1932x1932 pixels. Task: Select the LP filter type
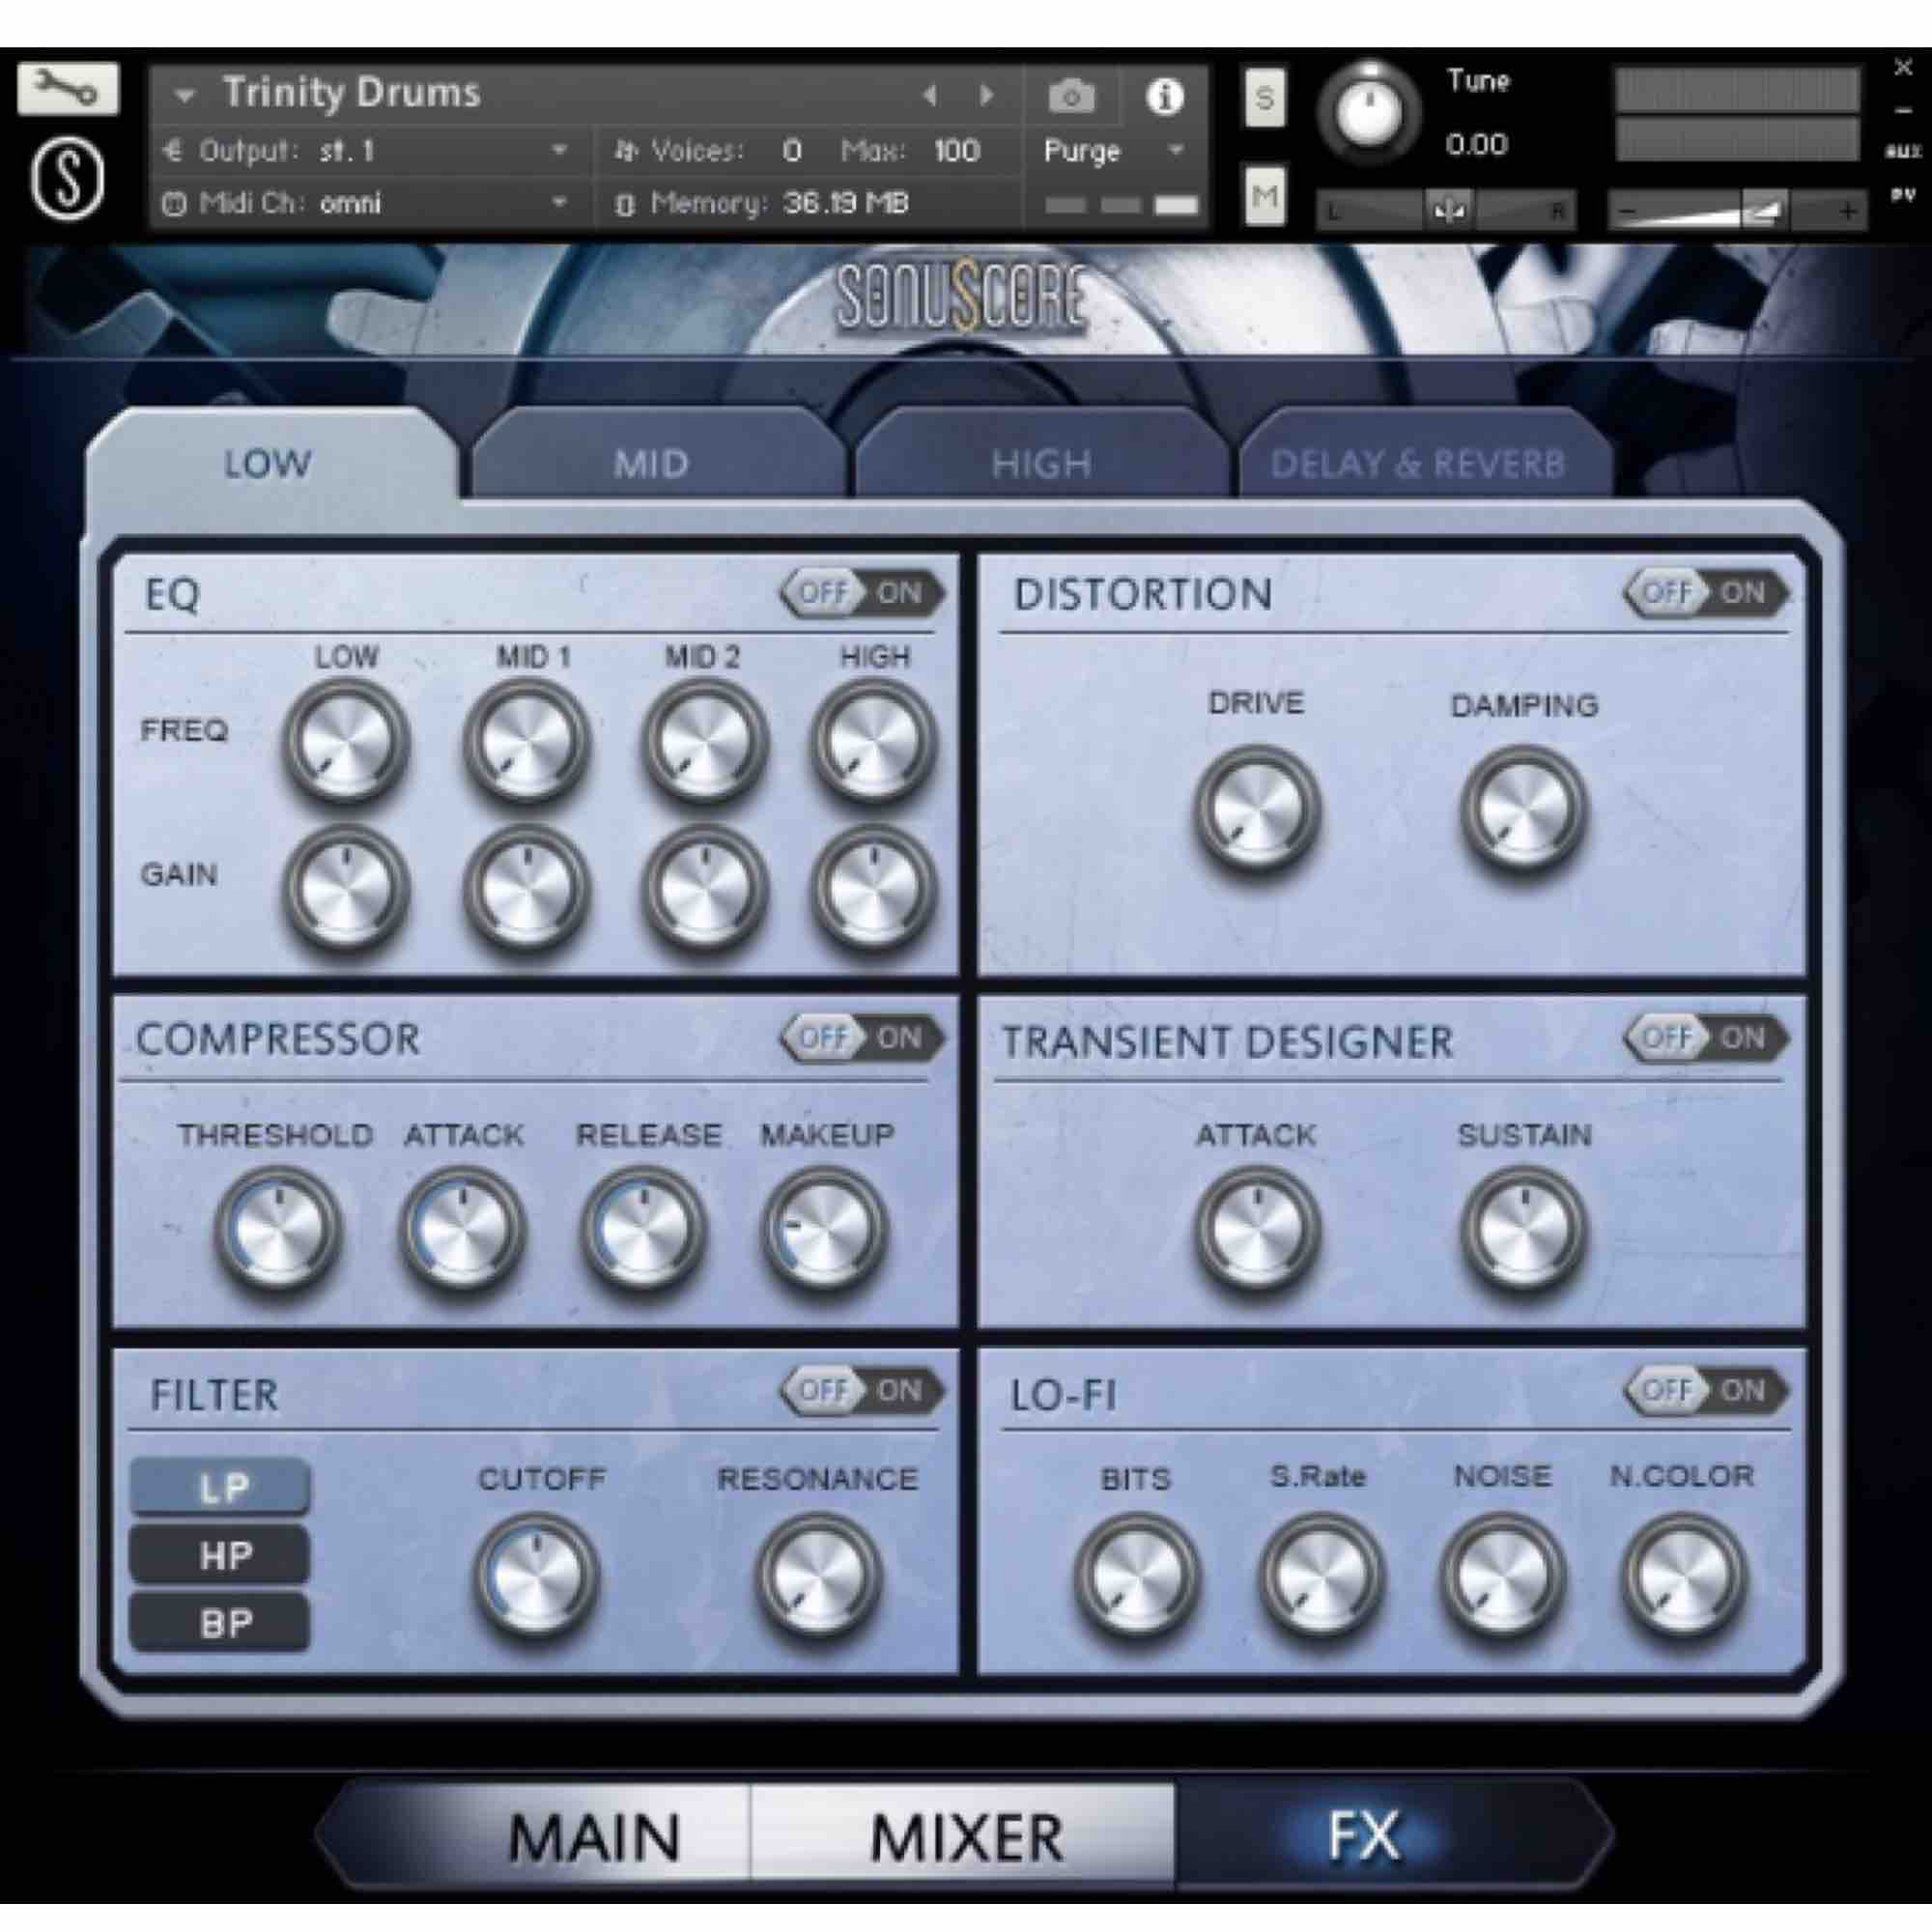pyautogui.click(x=220, y=1487)
